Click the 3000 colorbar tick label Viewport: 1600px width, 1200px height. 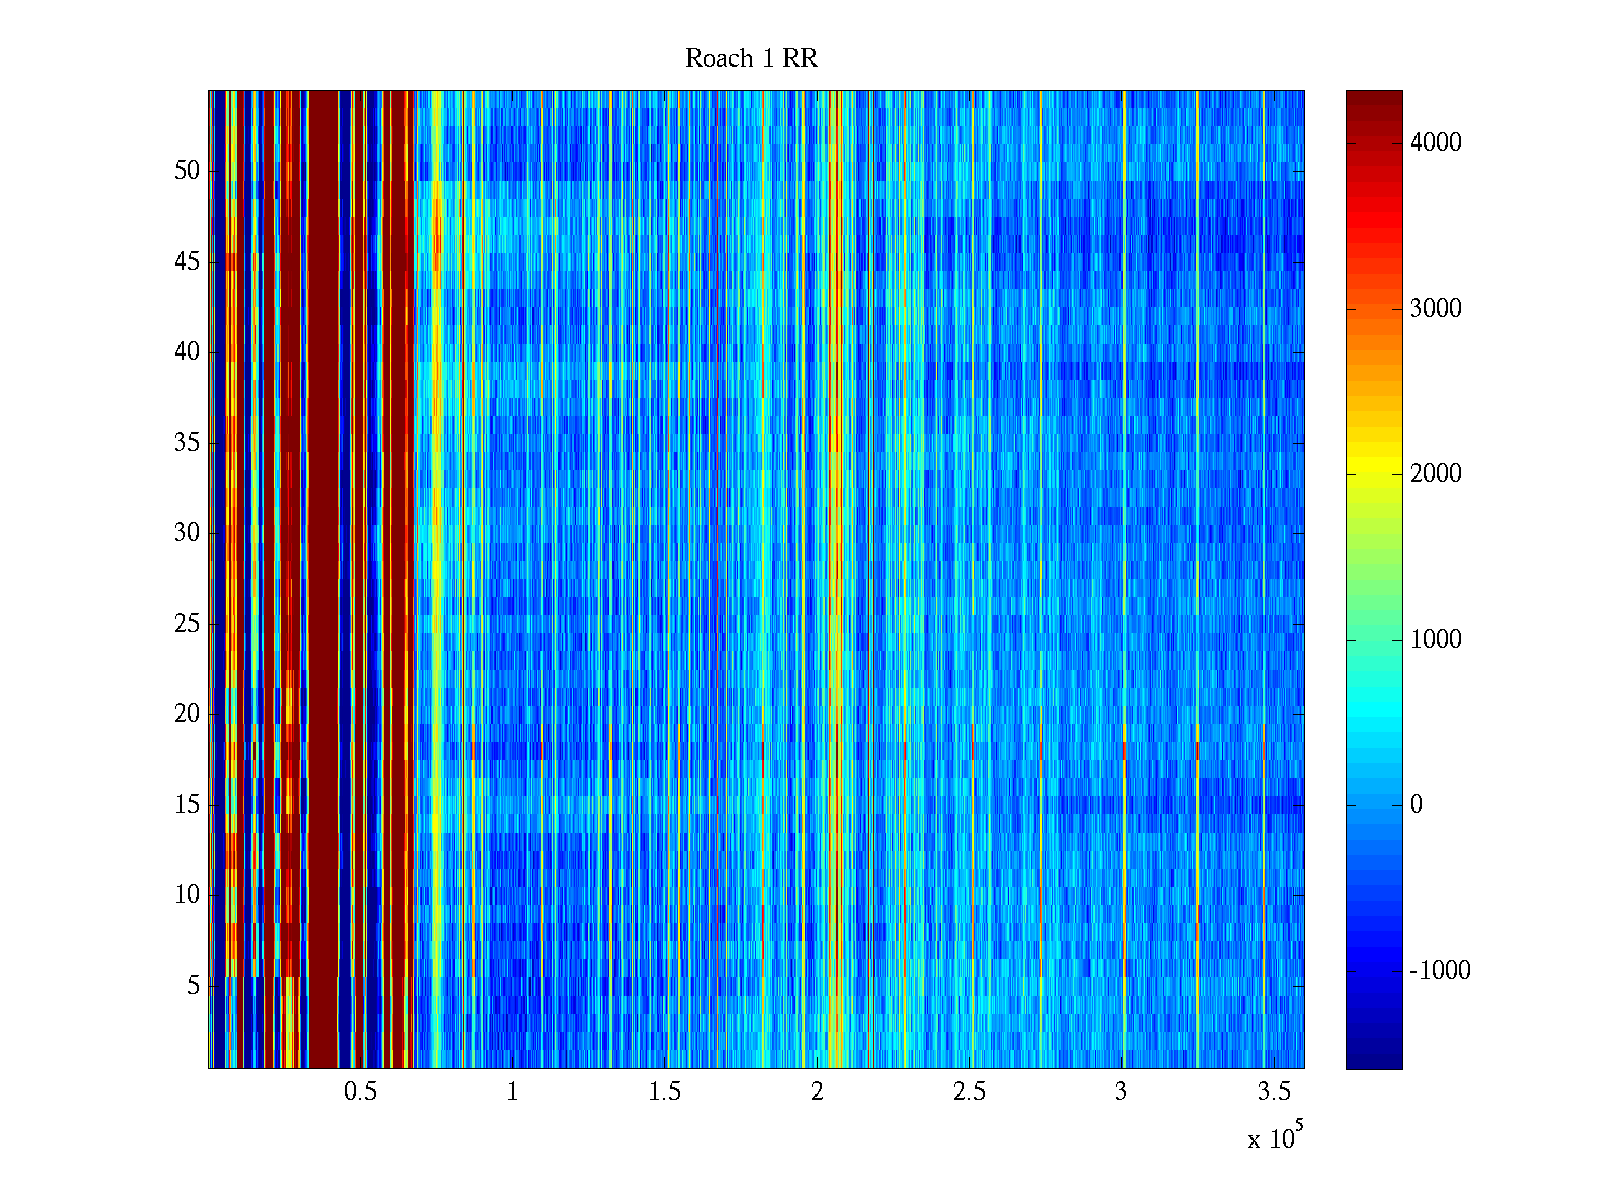1435,309
